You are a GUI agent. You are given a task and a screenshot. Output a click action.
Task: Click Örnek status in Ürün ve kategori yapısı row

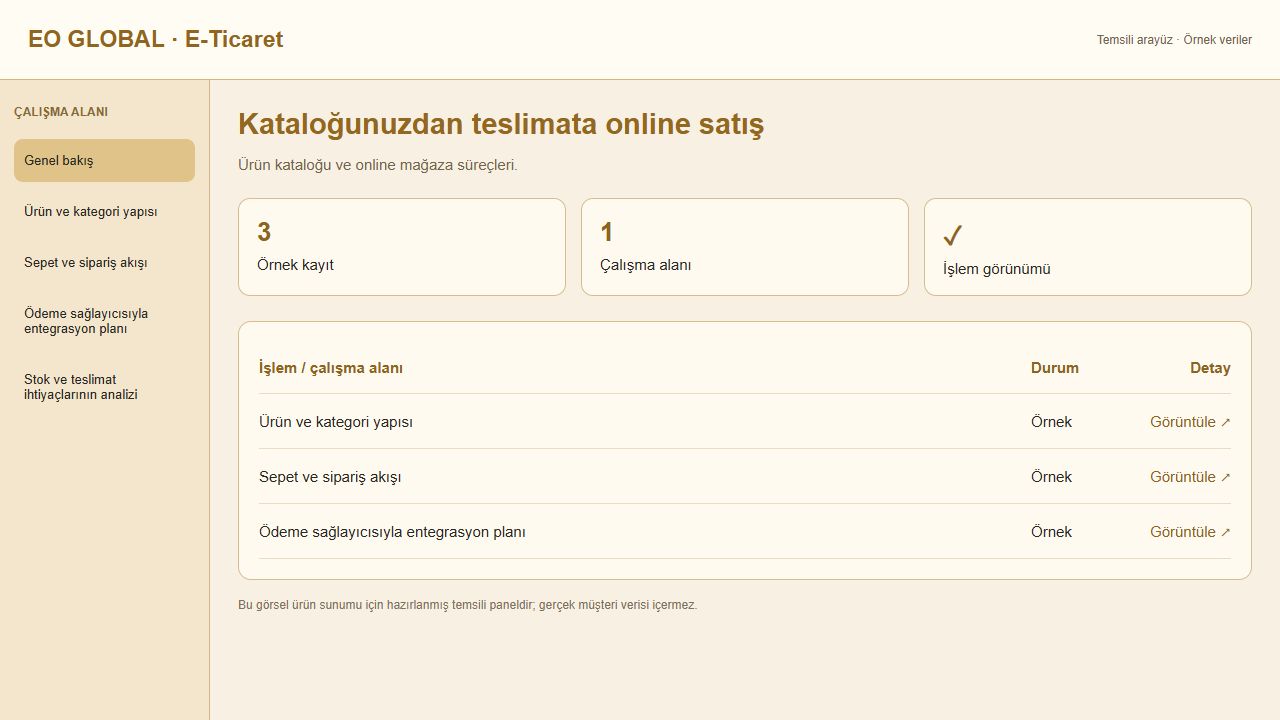click(1051, 422)
